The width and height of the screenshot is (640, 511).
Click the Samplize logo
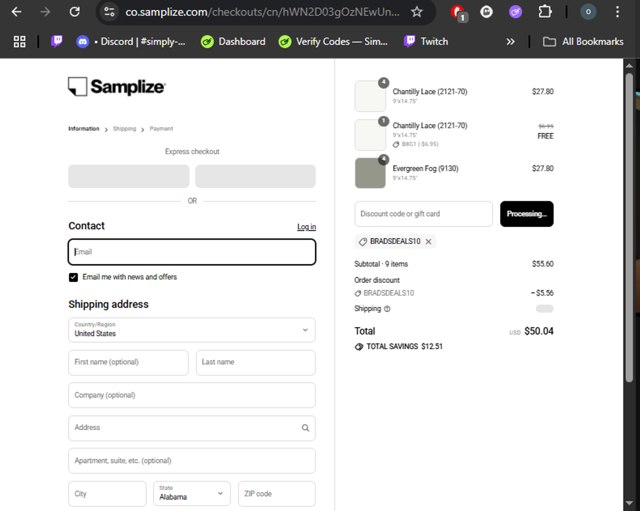(117, 87)
